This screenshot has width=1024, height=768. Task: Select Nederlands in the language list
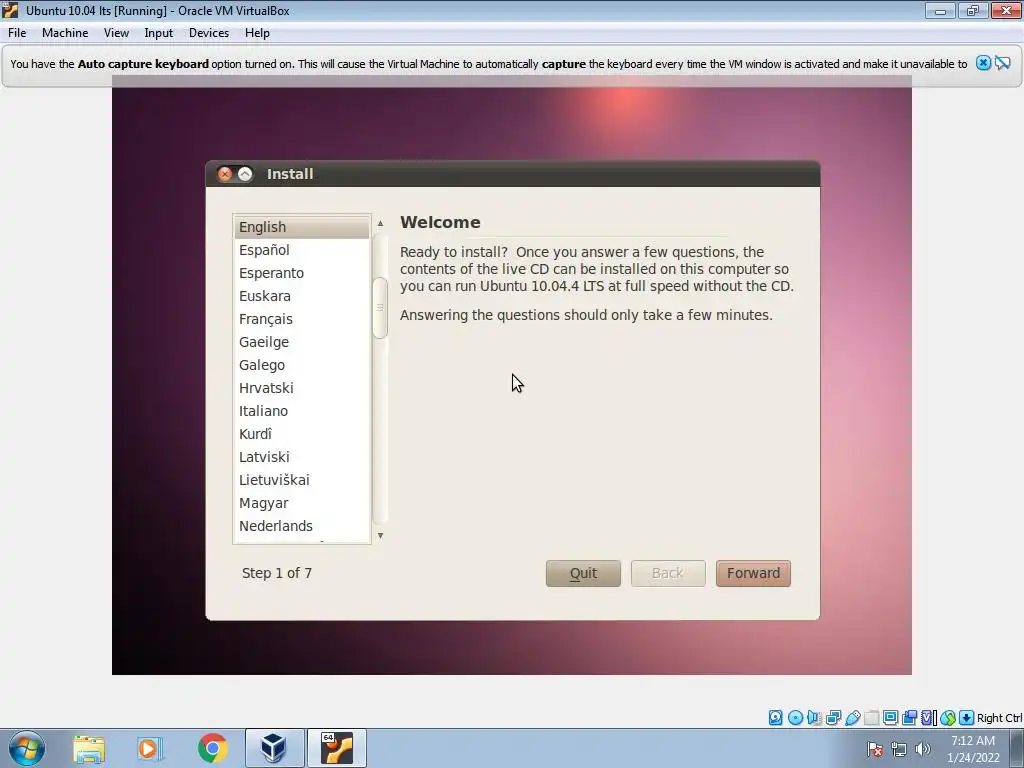click(302, 526)
